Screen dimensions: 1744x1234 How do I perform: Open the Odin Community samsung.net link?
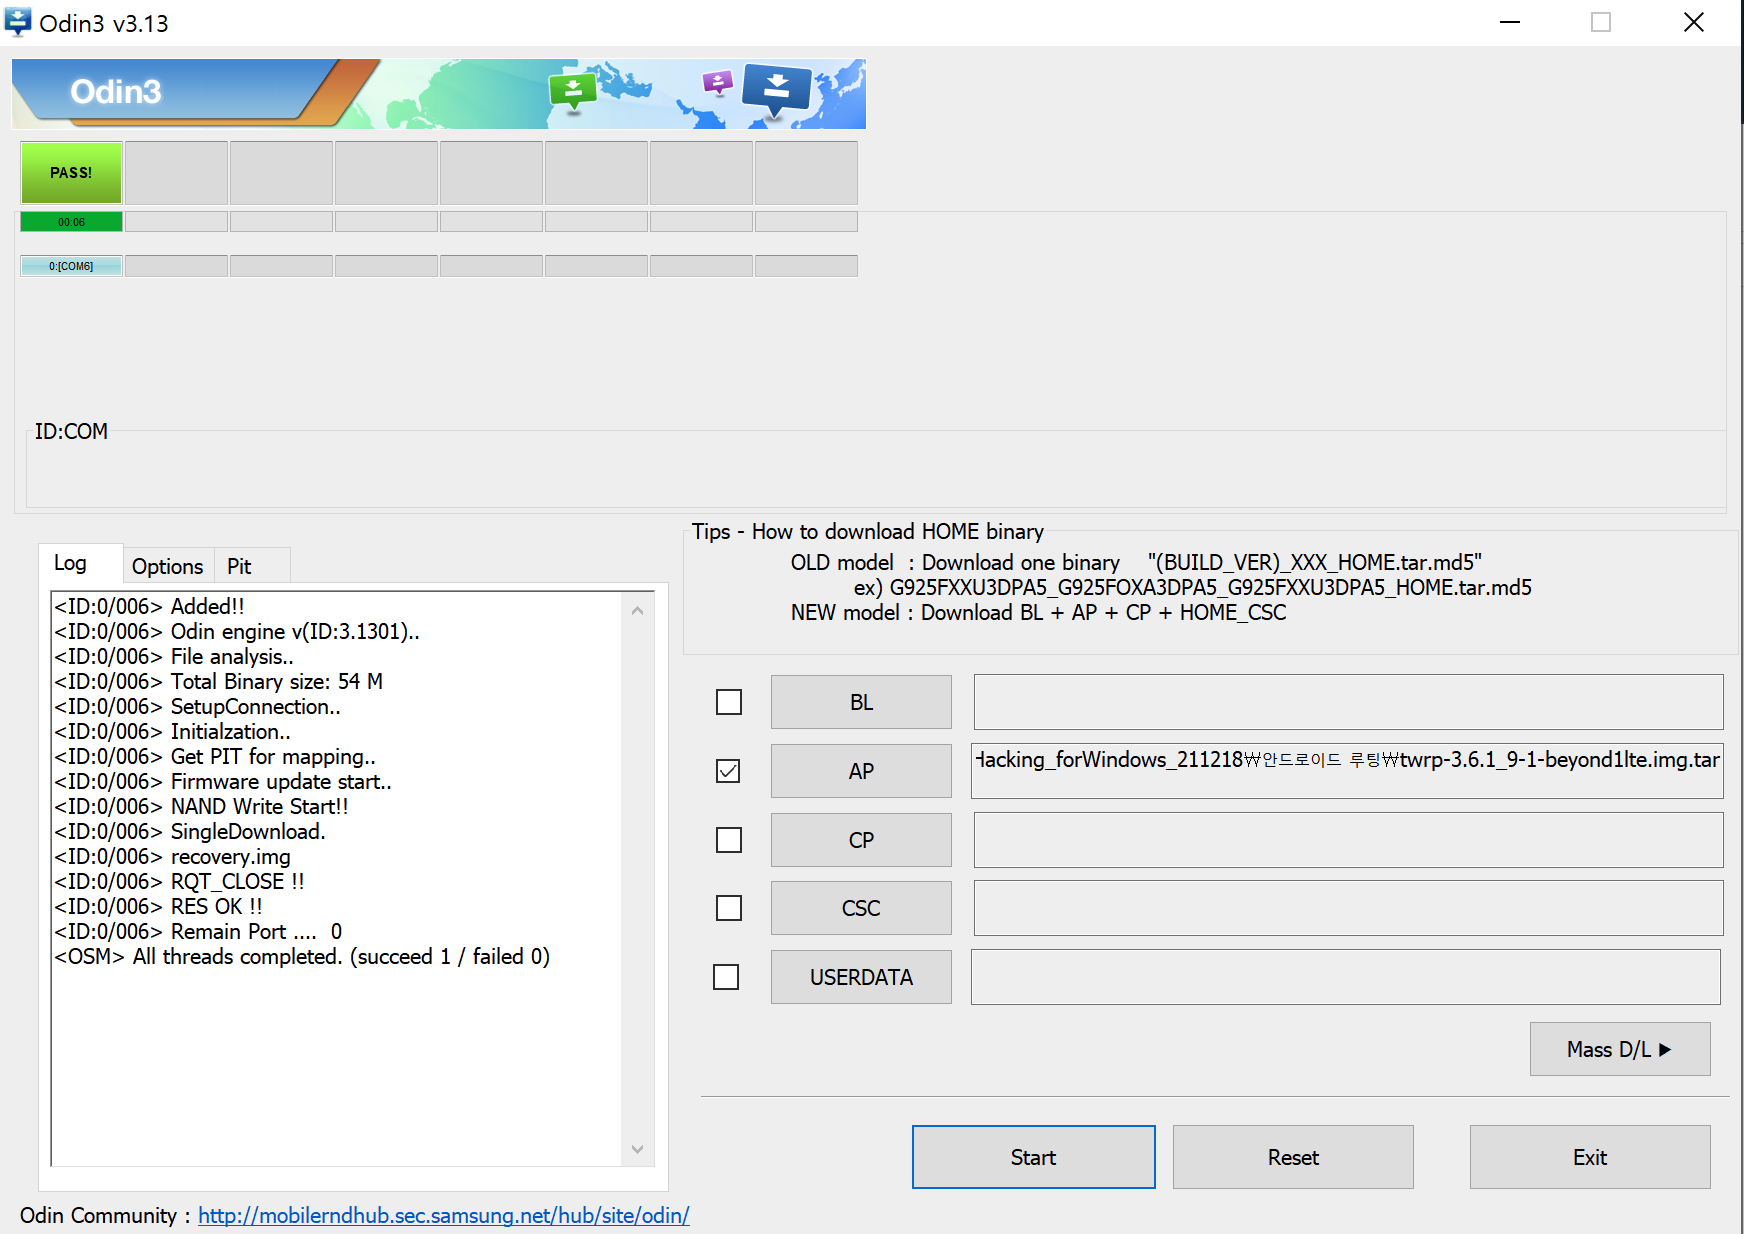click(443, 1215)
